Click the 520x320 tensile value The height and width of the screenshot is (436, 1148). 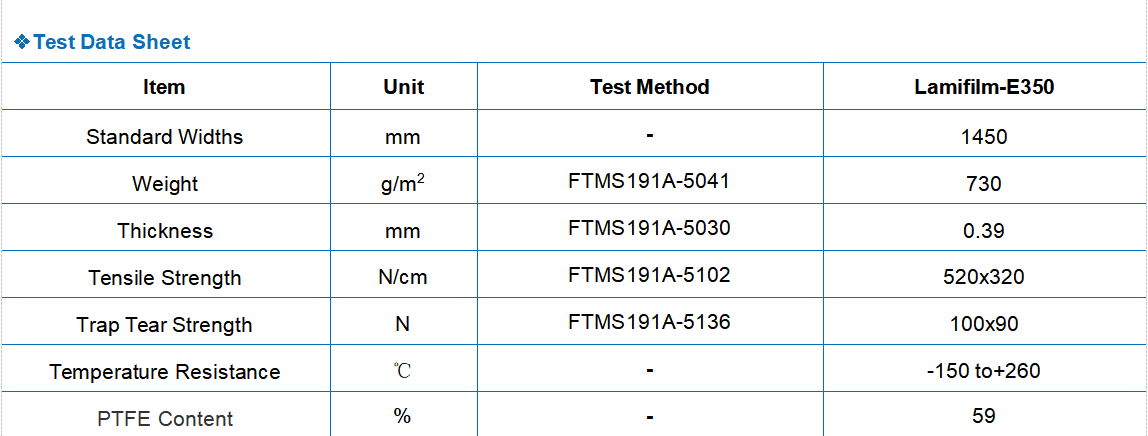(984, 277)
